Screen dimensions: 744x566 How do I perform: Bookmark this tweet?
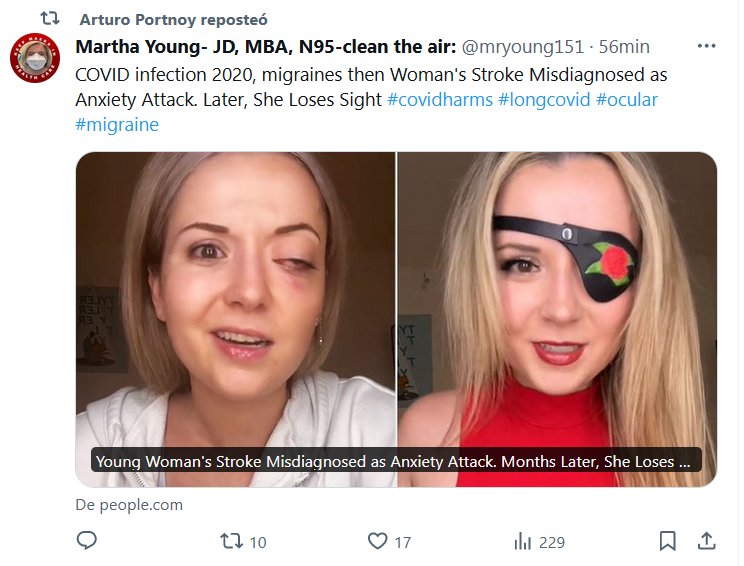[667, 541]
